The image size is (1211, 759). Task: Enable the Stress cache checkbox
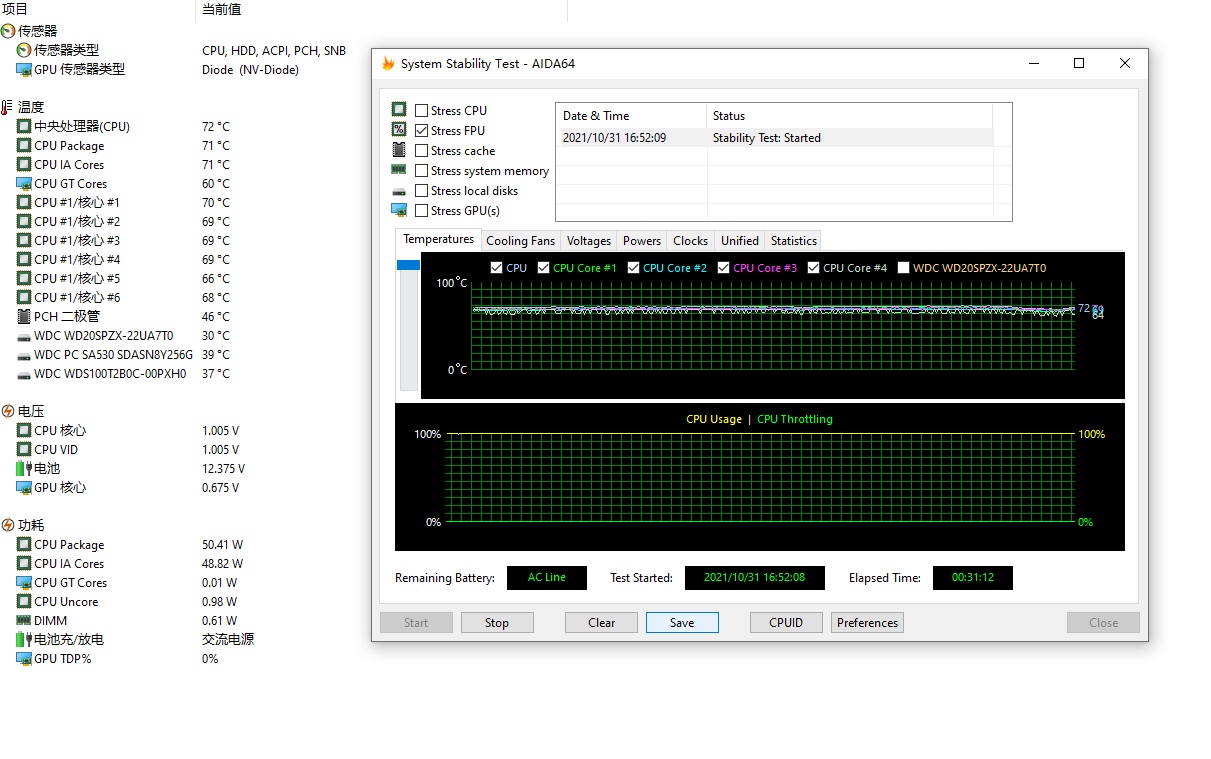(421, 151)
